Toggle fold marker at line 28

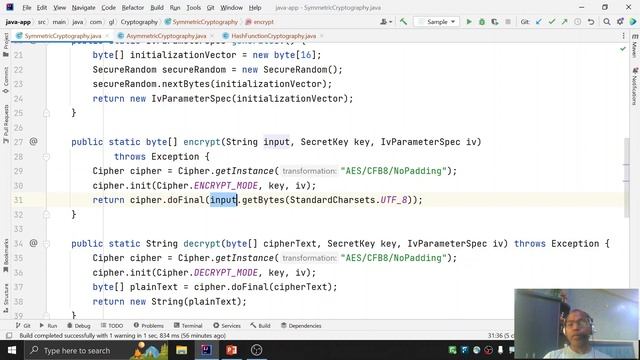46,157
